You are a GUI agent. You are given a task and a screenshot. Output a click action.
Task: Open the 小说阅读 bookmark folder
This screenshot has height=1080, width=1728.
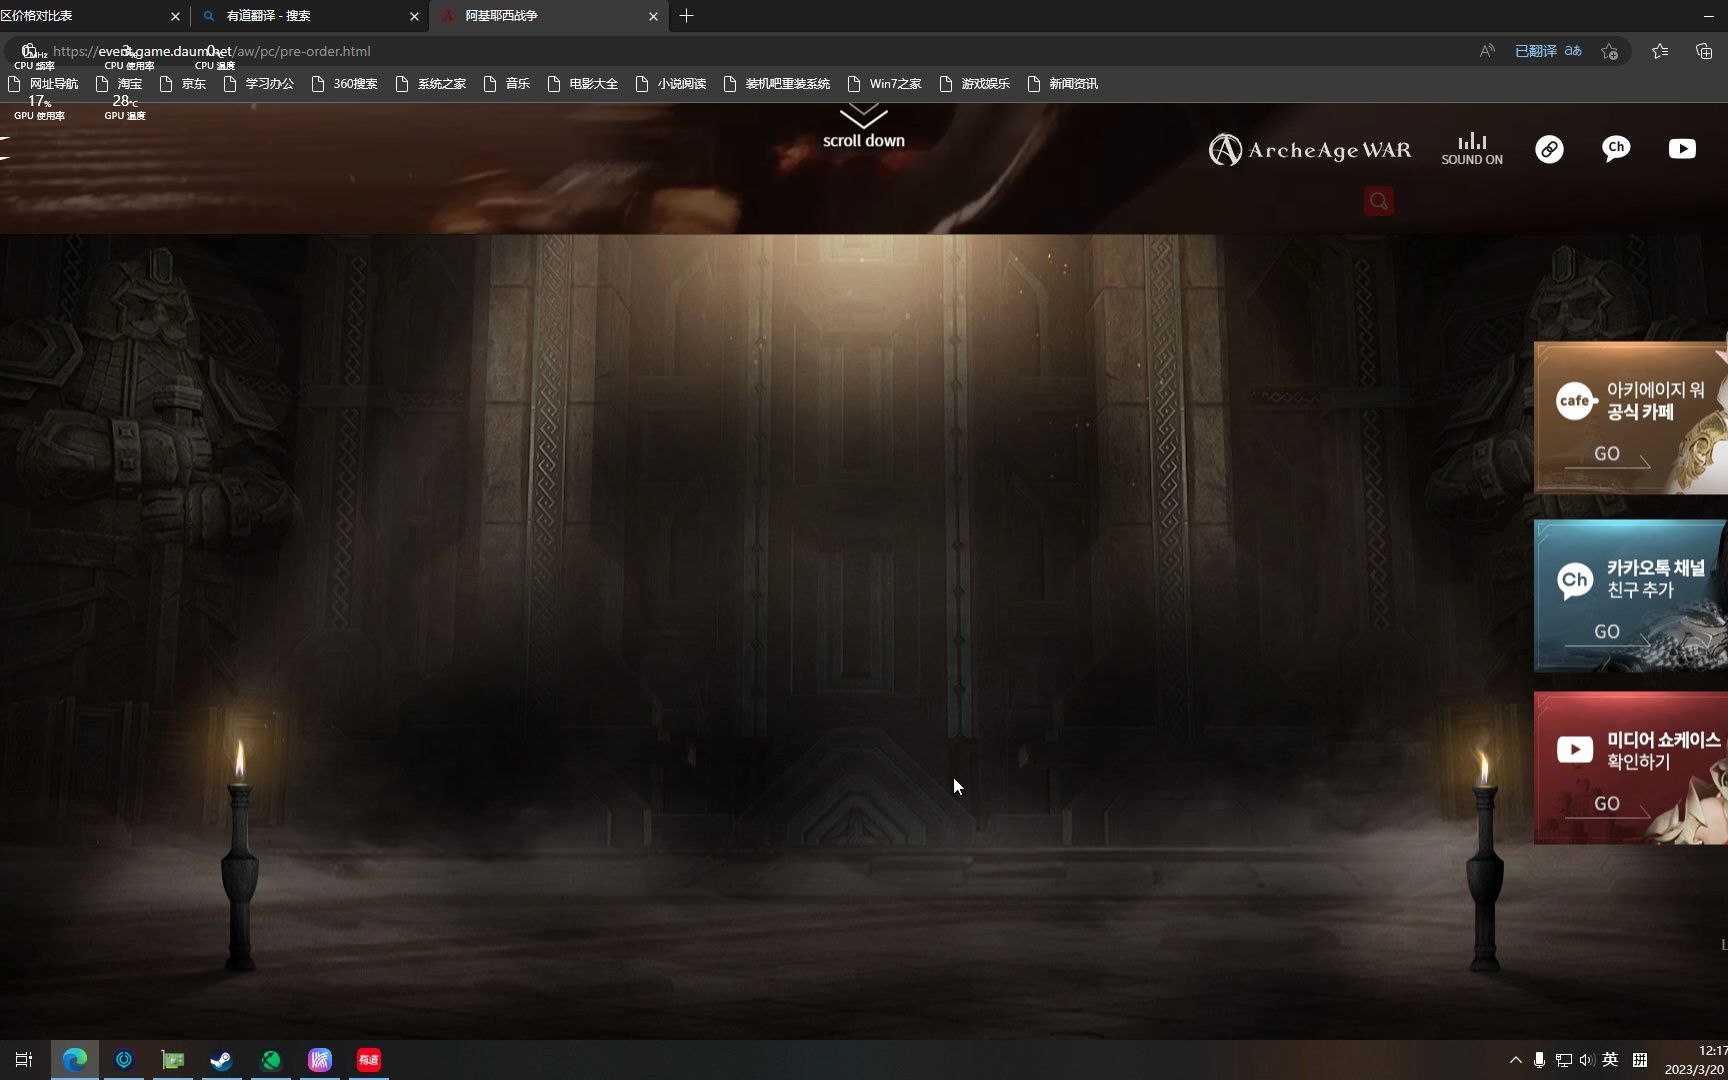tap(671, 84)
